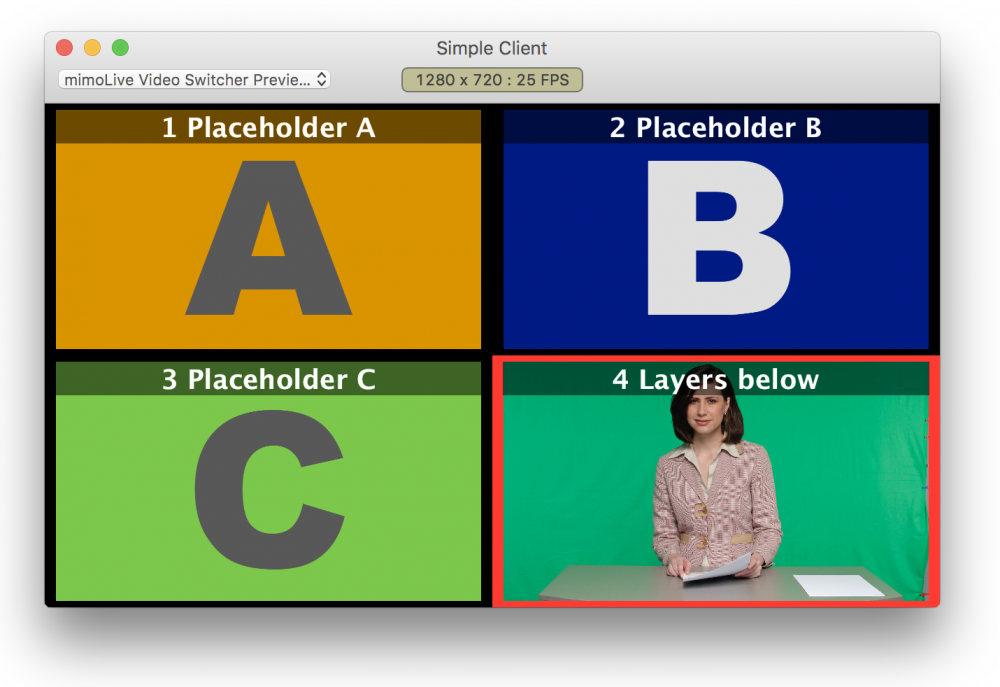Select the 4 Layers below video tile
The image size is (1000, 687).
click(x=716, y=482)
